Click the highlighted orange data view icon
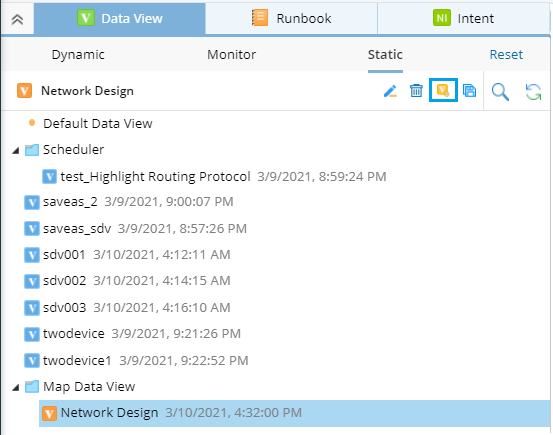Viewport: 553px width, 435px height. pyautogui.click(x=443, y=90)
